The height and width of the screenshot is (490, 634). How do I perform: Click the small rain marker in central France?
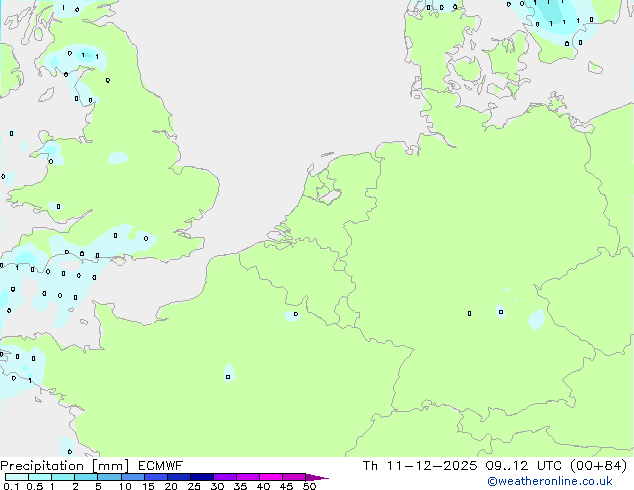[229, 374]
